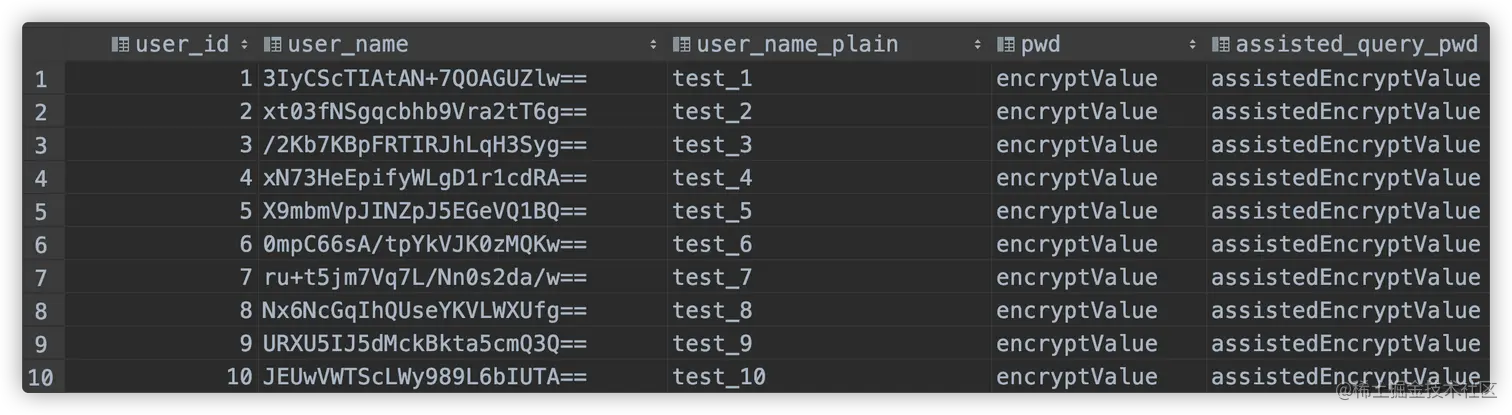The height and width of the screenshot is (415, 1512).
Task: Click the cell containing test_3
Action: pos(712,145)
